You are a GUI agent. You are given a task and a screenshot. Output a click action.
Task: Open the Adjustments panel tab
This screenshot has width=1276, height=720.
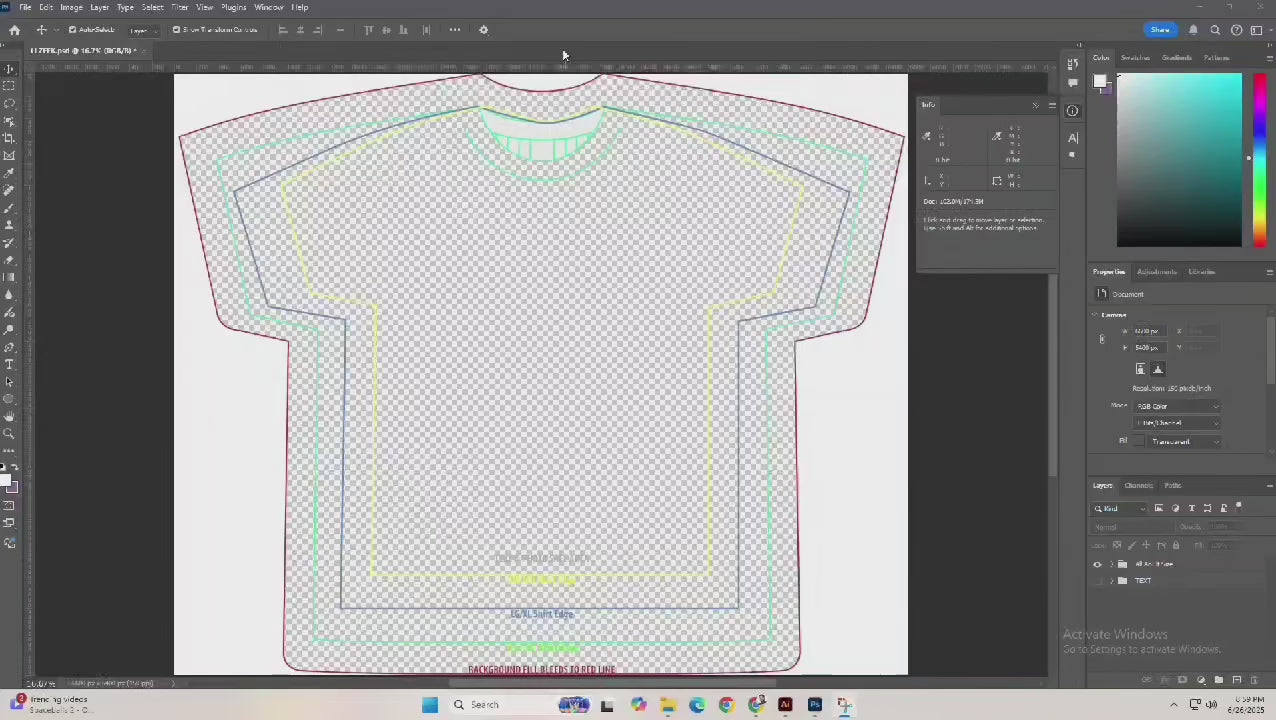(1156, 272)
